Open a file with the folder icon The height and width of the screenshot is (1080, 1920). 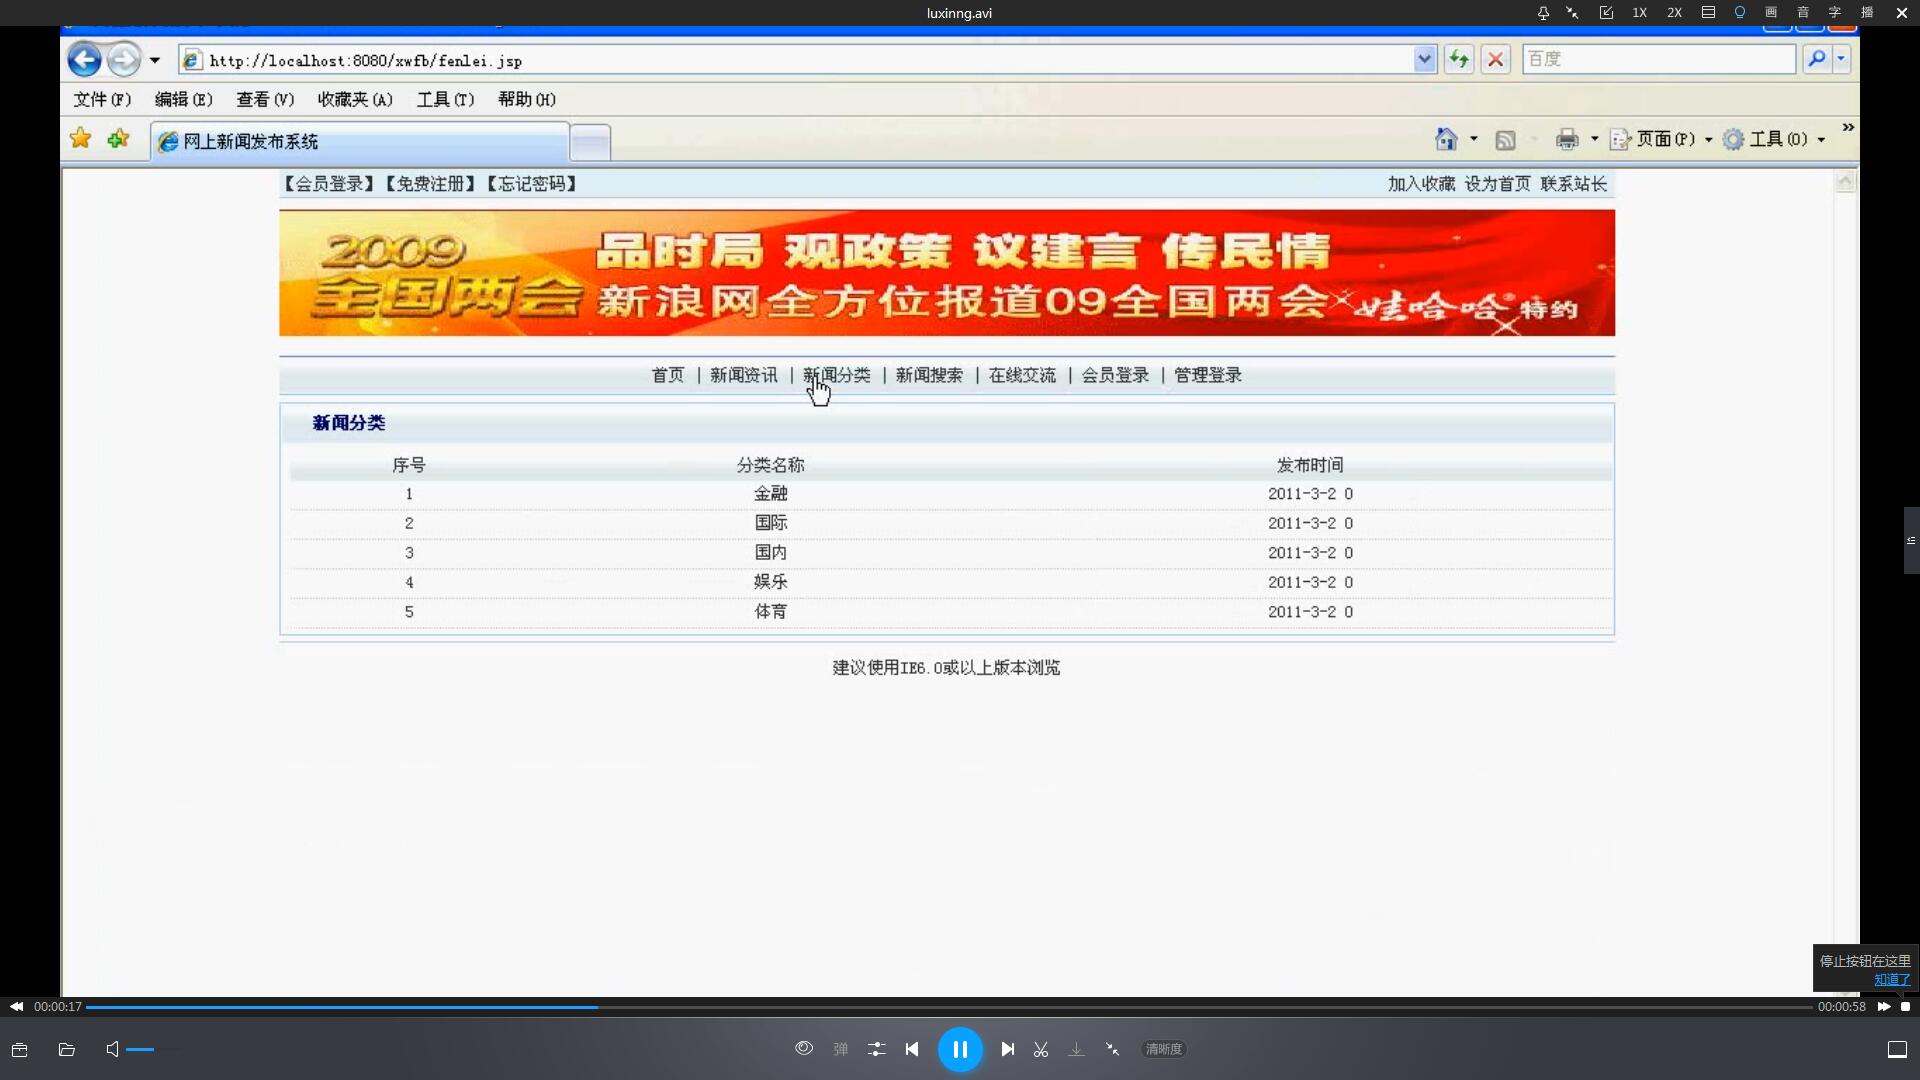pyautogui.click(x=67, y=1049)
